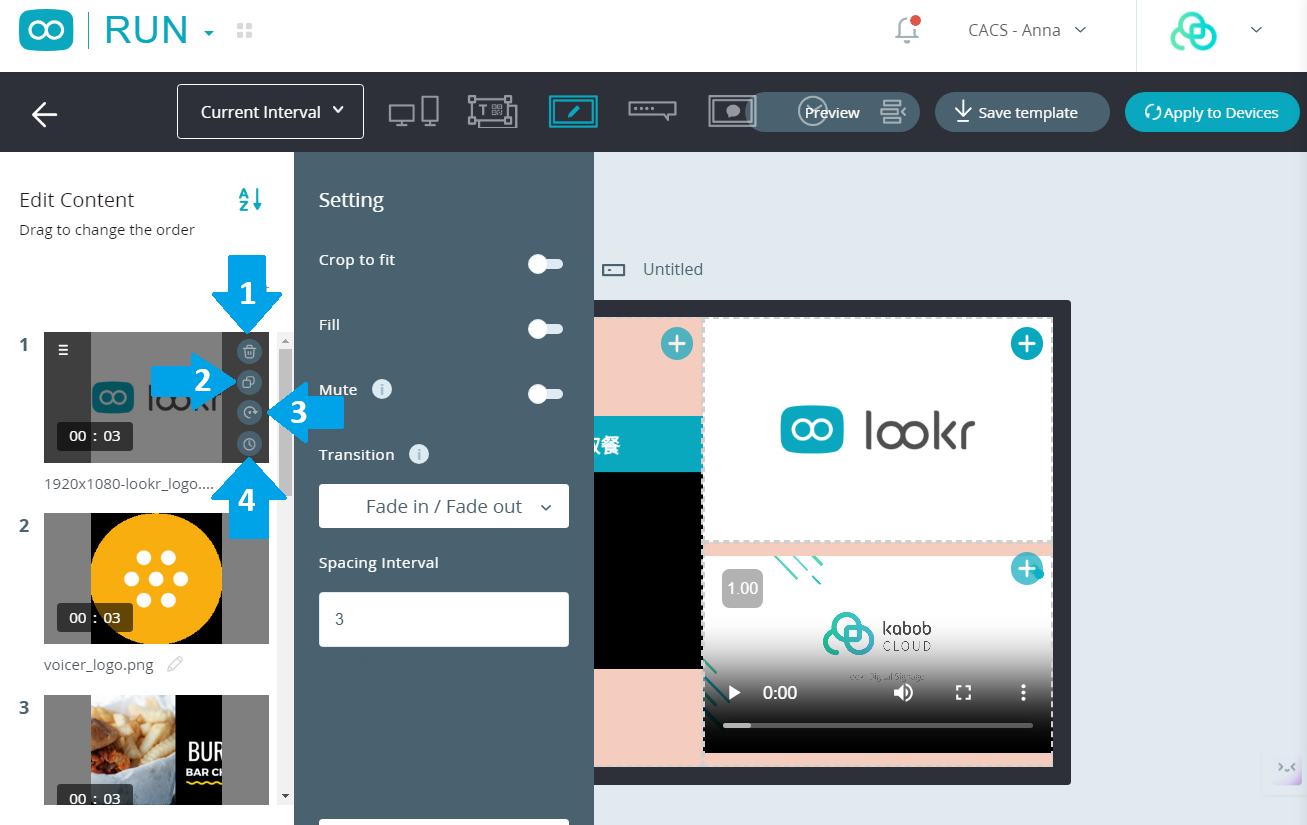Select the edit content pencil icon
Screen dimensions: 1307x825
coord(573,111)
